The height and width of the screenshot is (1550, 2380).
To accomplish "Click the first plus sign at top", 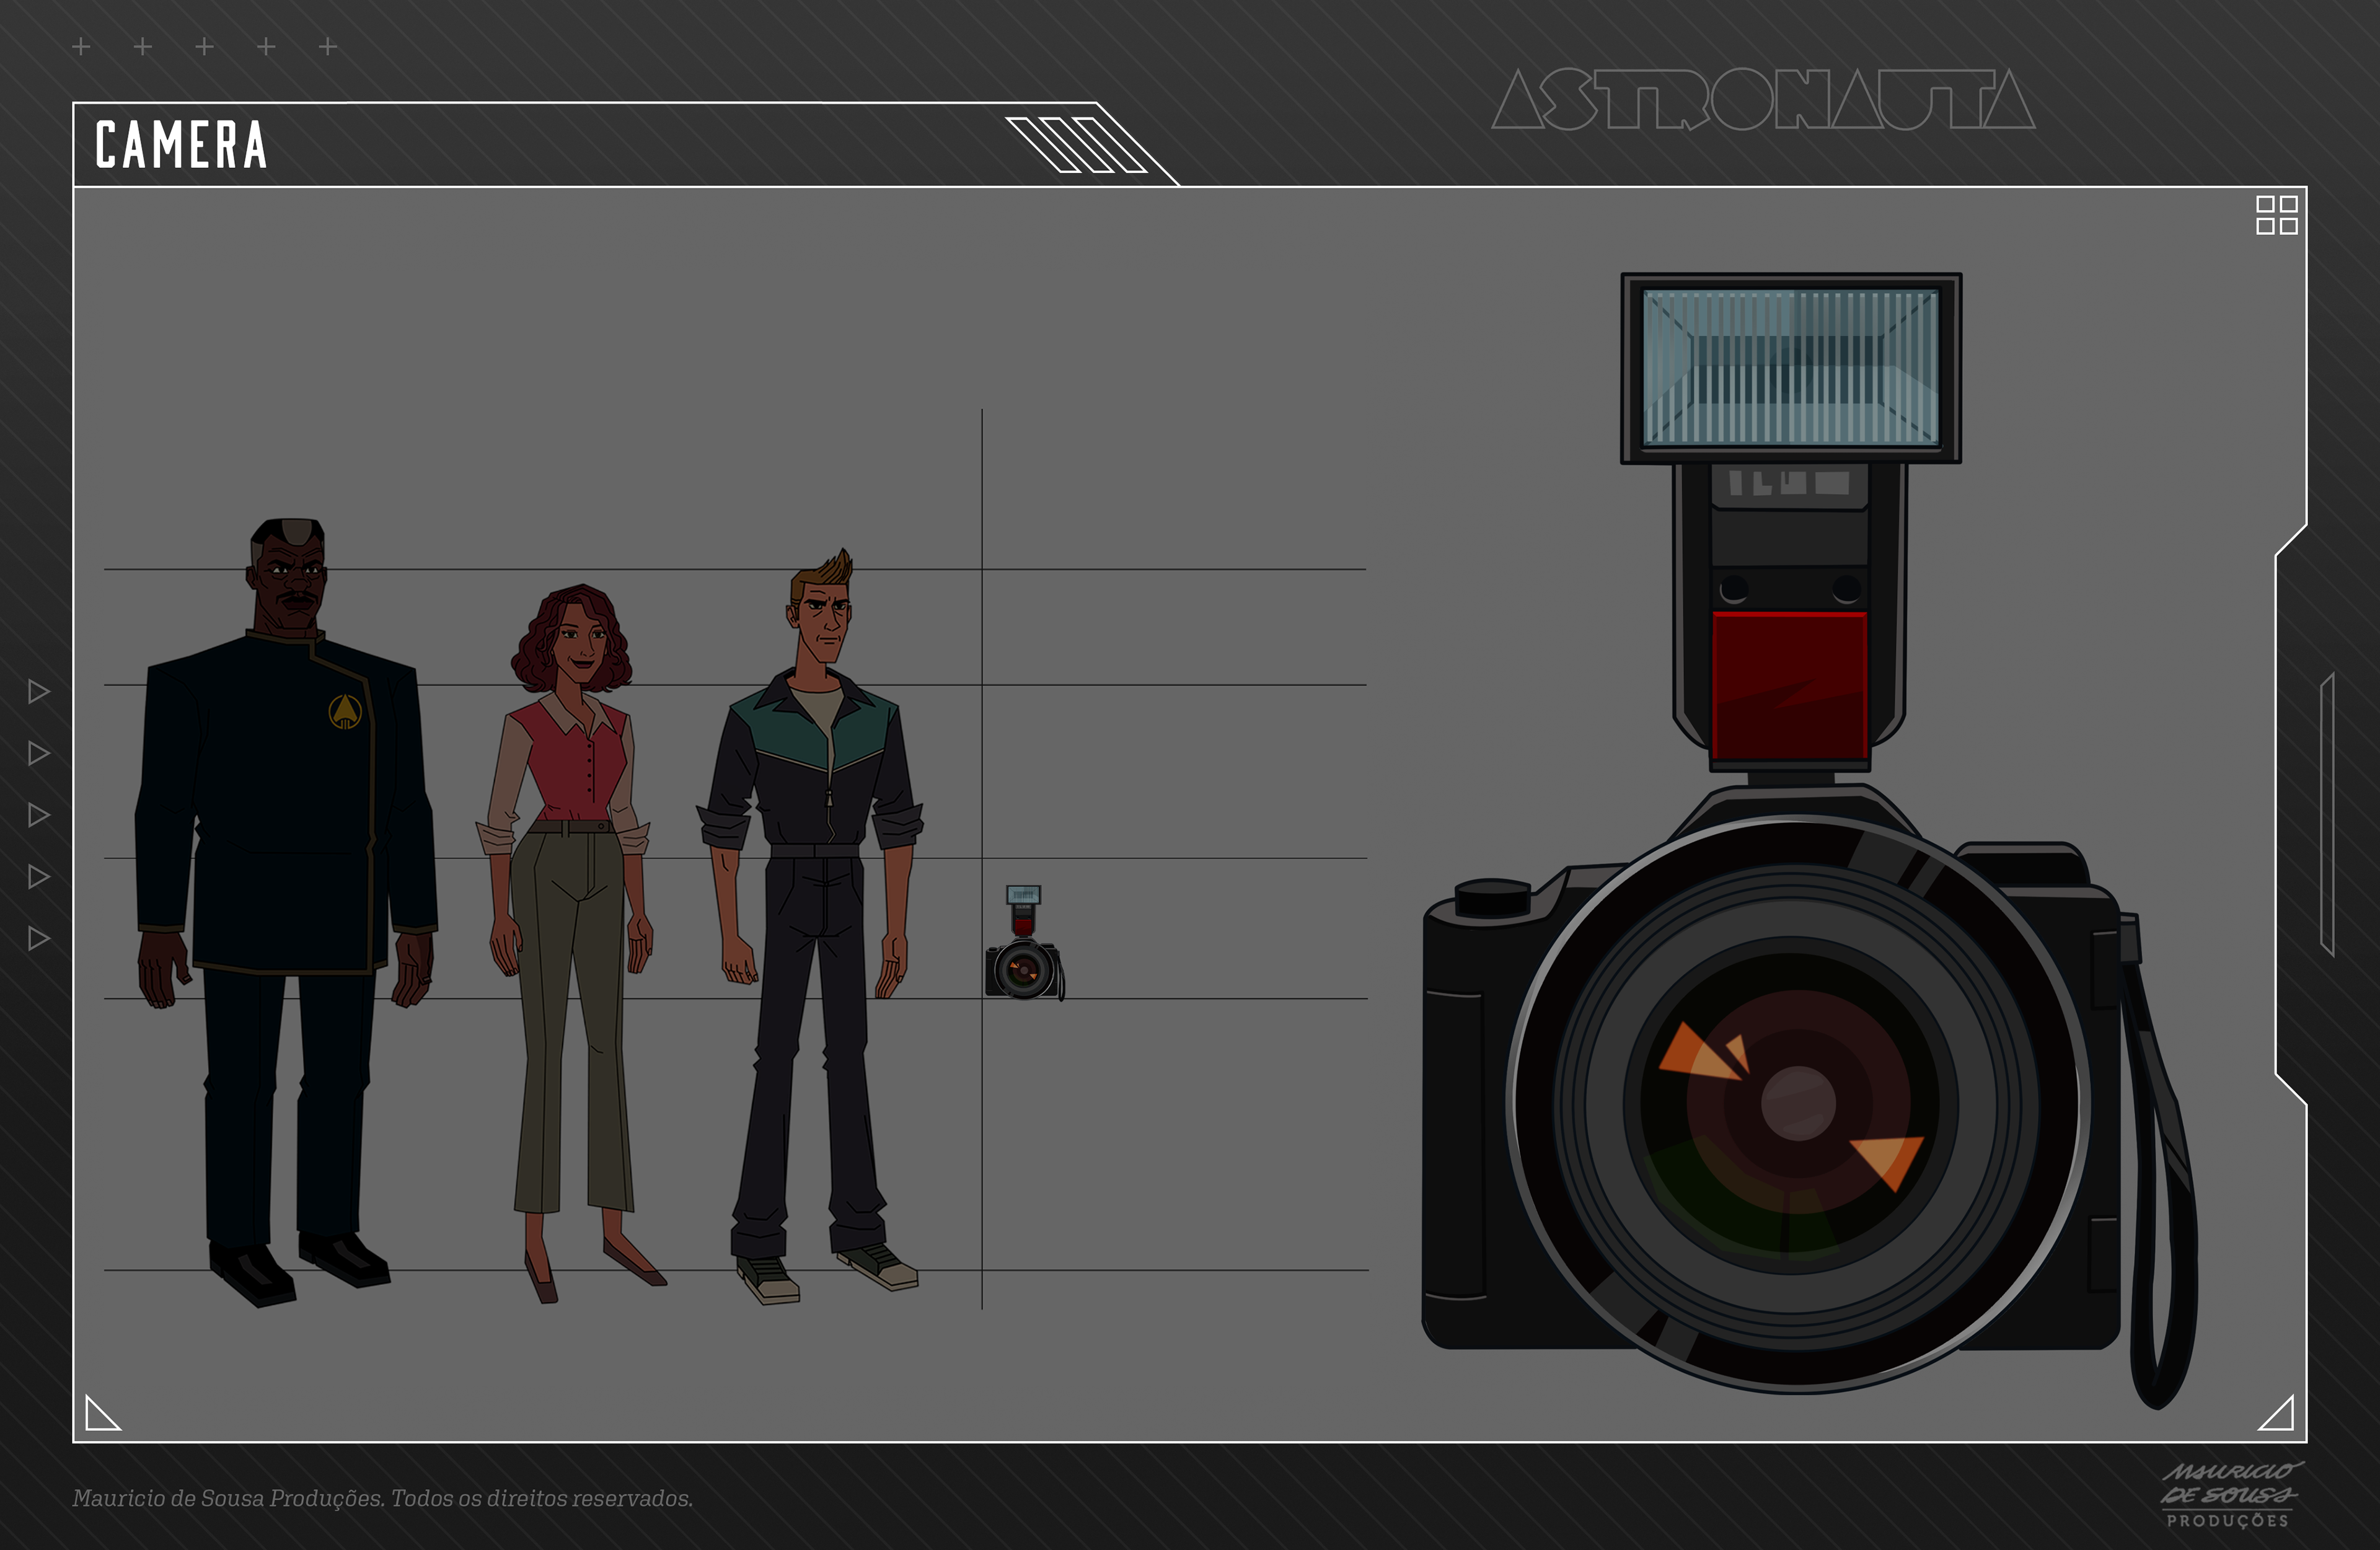I will [x=82, y=47].
